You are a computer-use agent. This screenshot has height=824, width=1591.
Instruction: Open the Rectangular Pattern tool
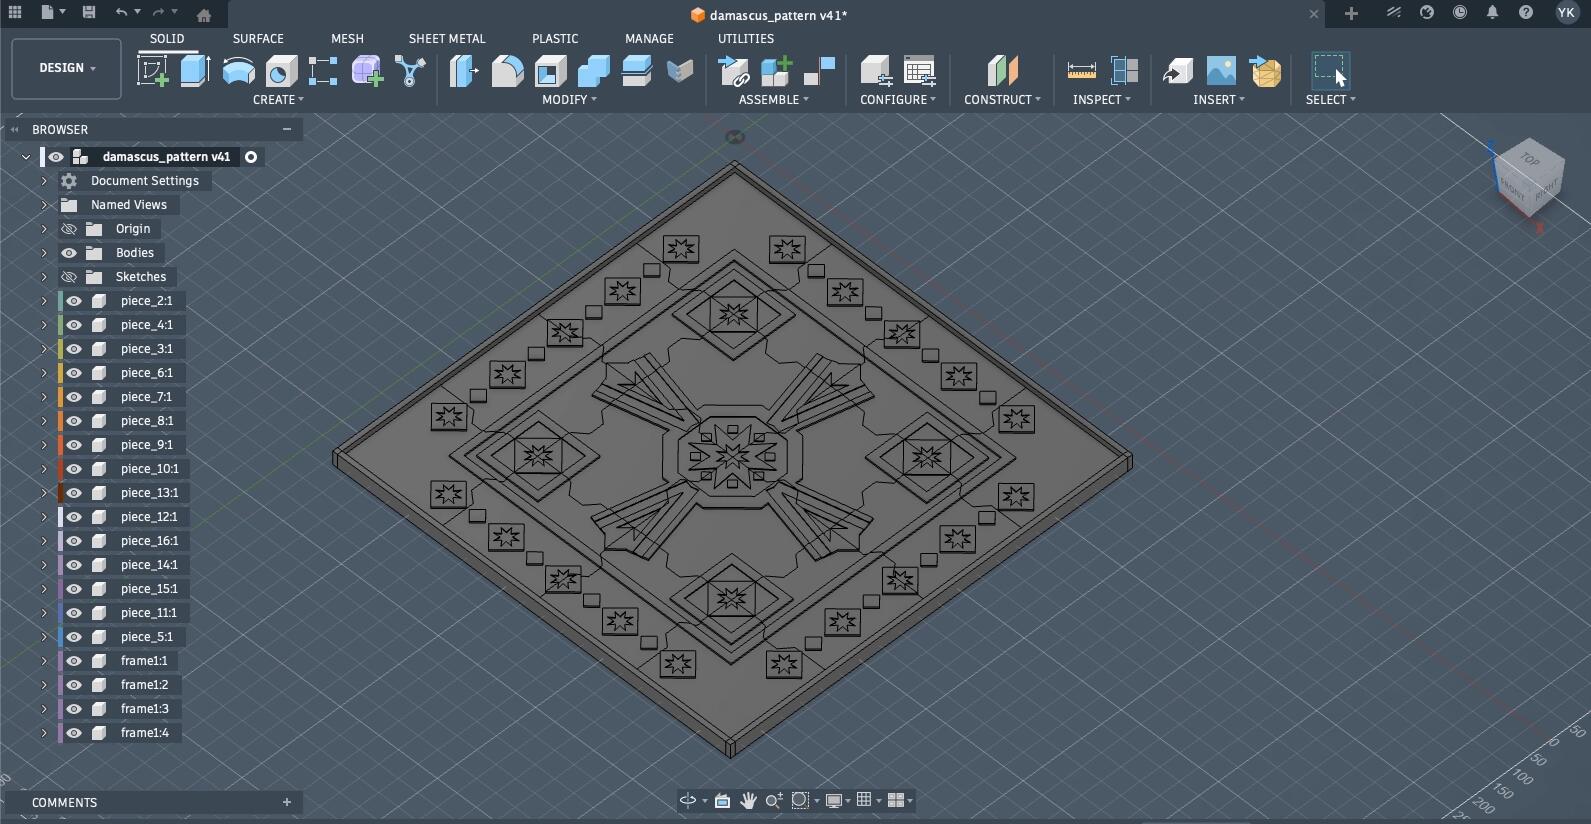(323, 71)
